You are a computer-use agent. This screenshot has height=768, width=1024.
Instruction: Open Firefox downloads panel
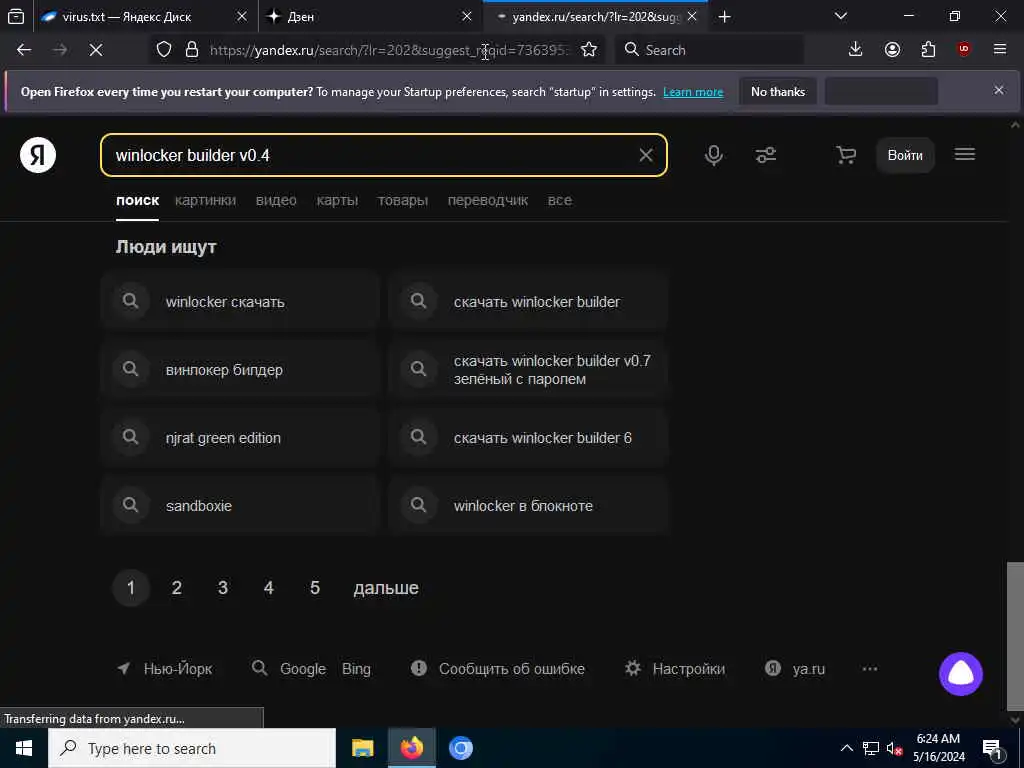point(856,49)
